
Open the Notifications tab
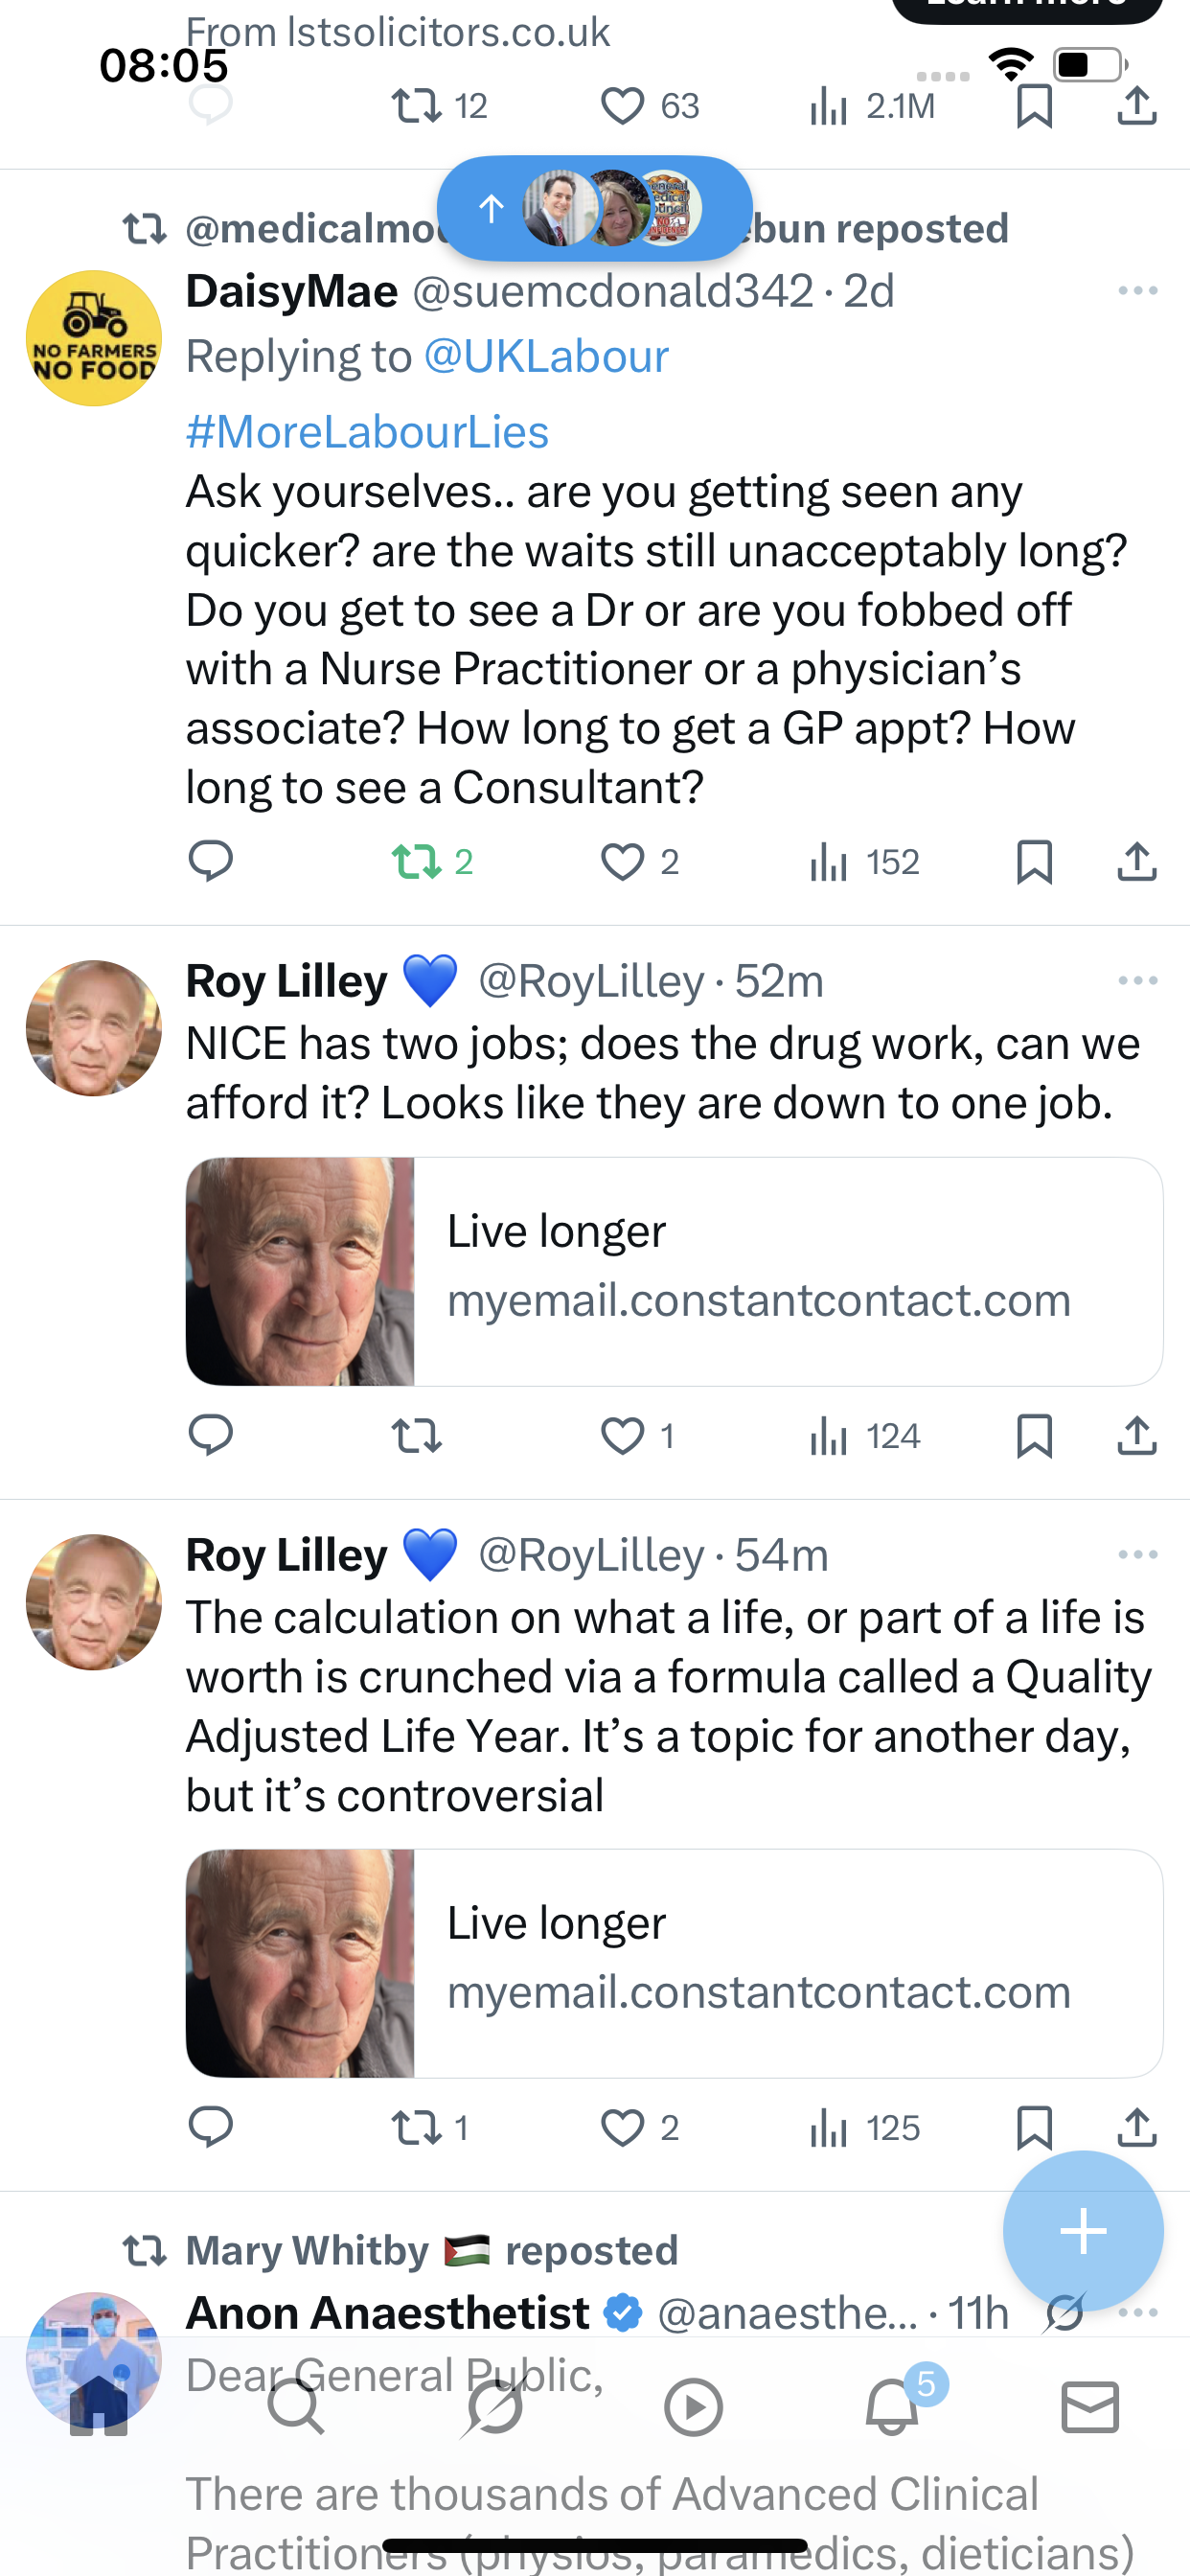(892, 2407)
